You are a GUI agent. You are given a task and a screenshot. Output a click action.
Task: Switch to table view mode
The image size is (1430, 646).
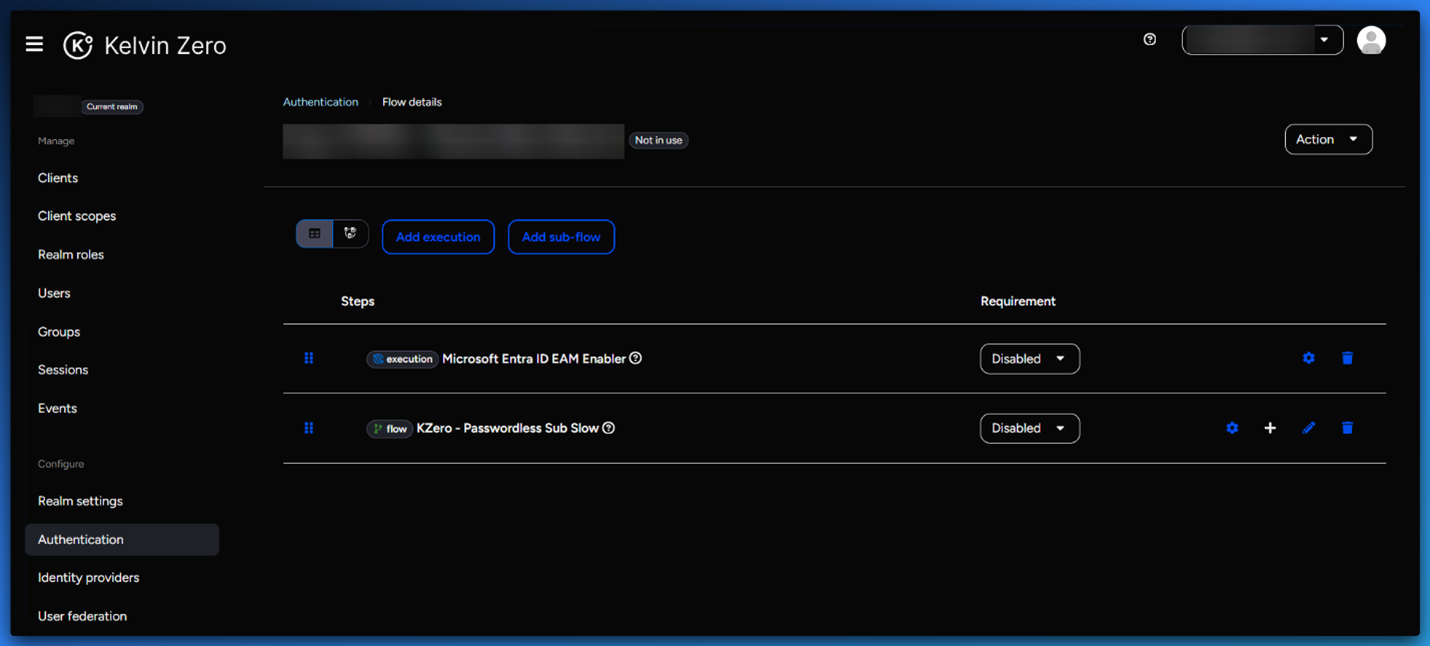click(315, 234)
